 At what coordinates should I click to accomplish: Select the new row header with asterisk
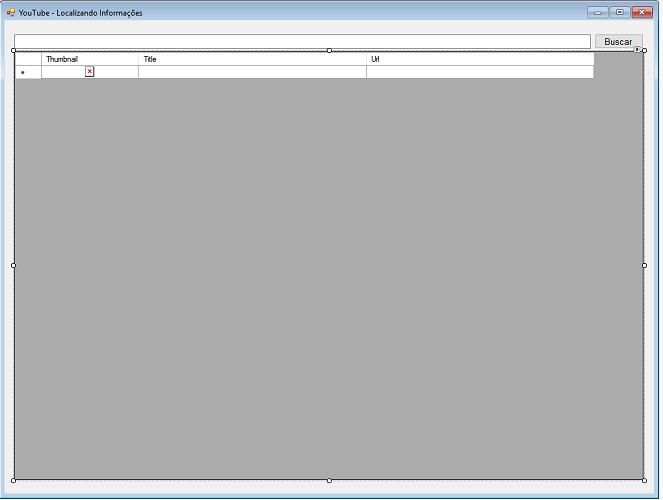pyautogui.click(x=28, y=72)
